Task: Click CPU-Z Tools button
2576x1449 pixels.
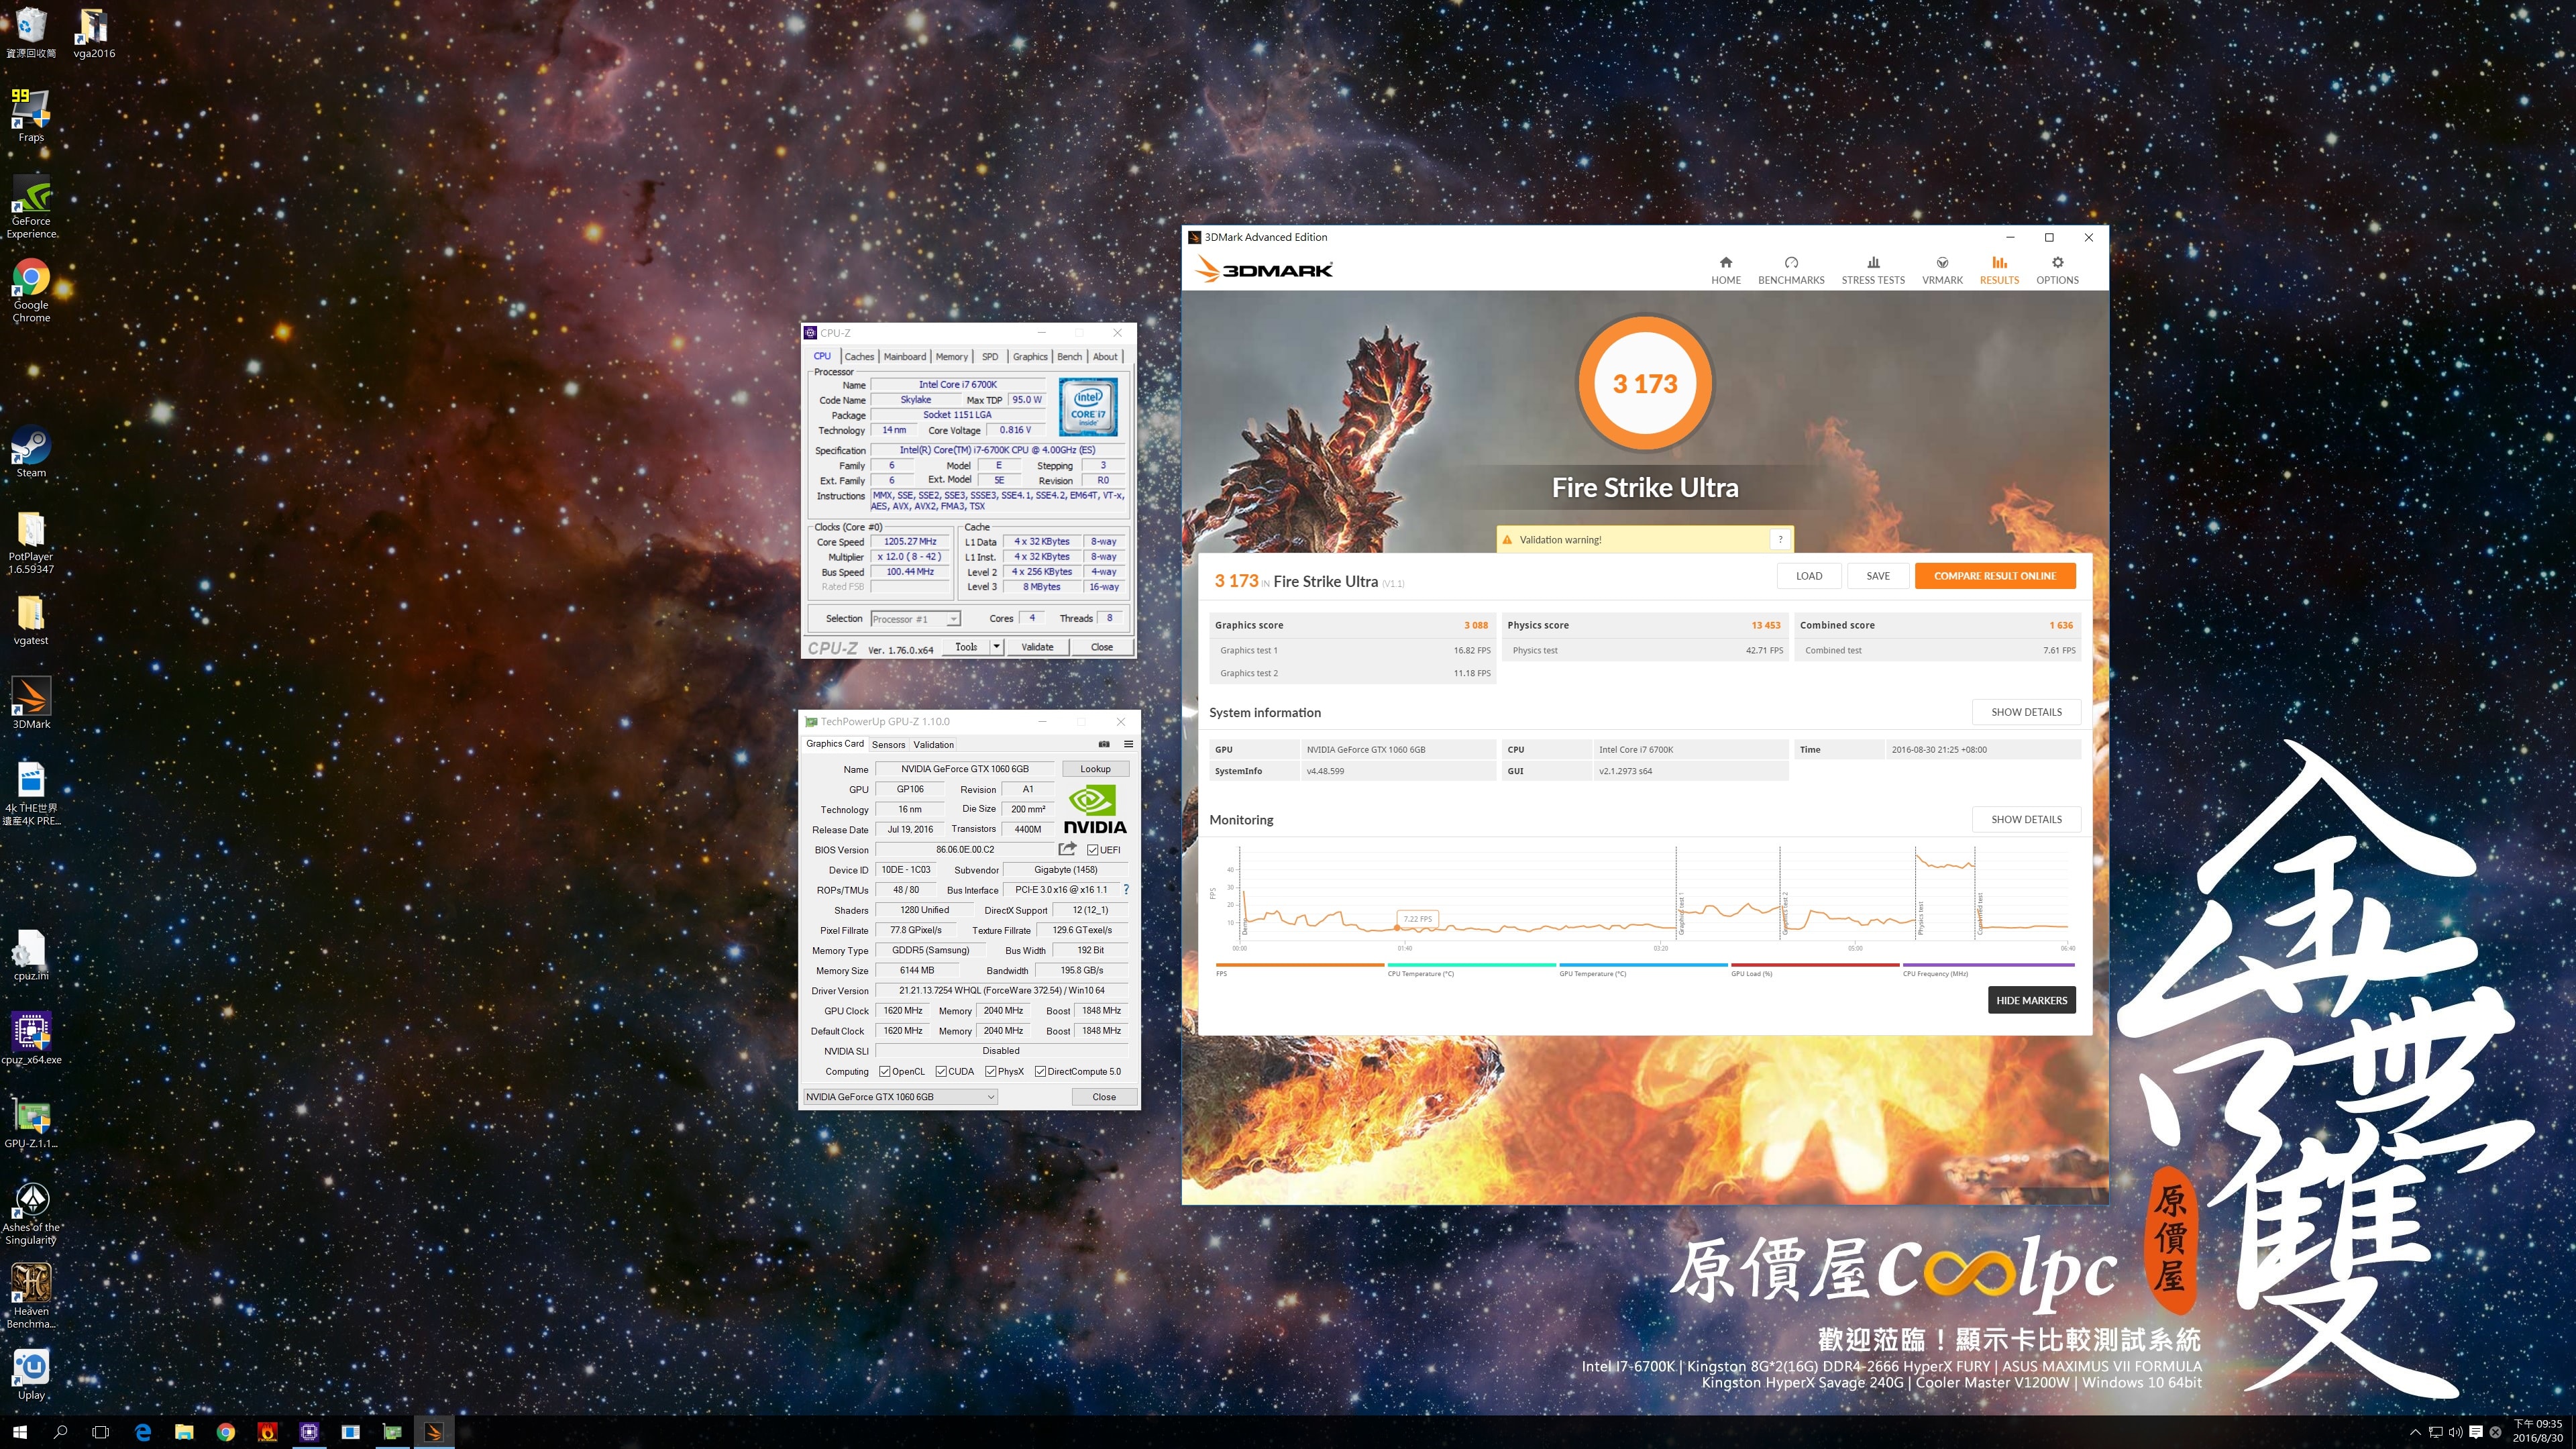Action: click(x=966, y=647)
